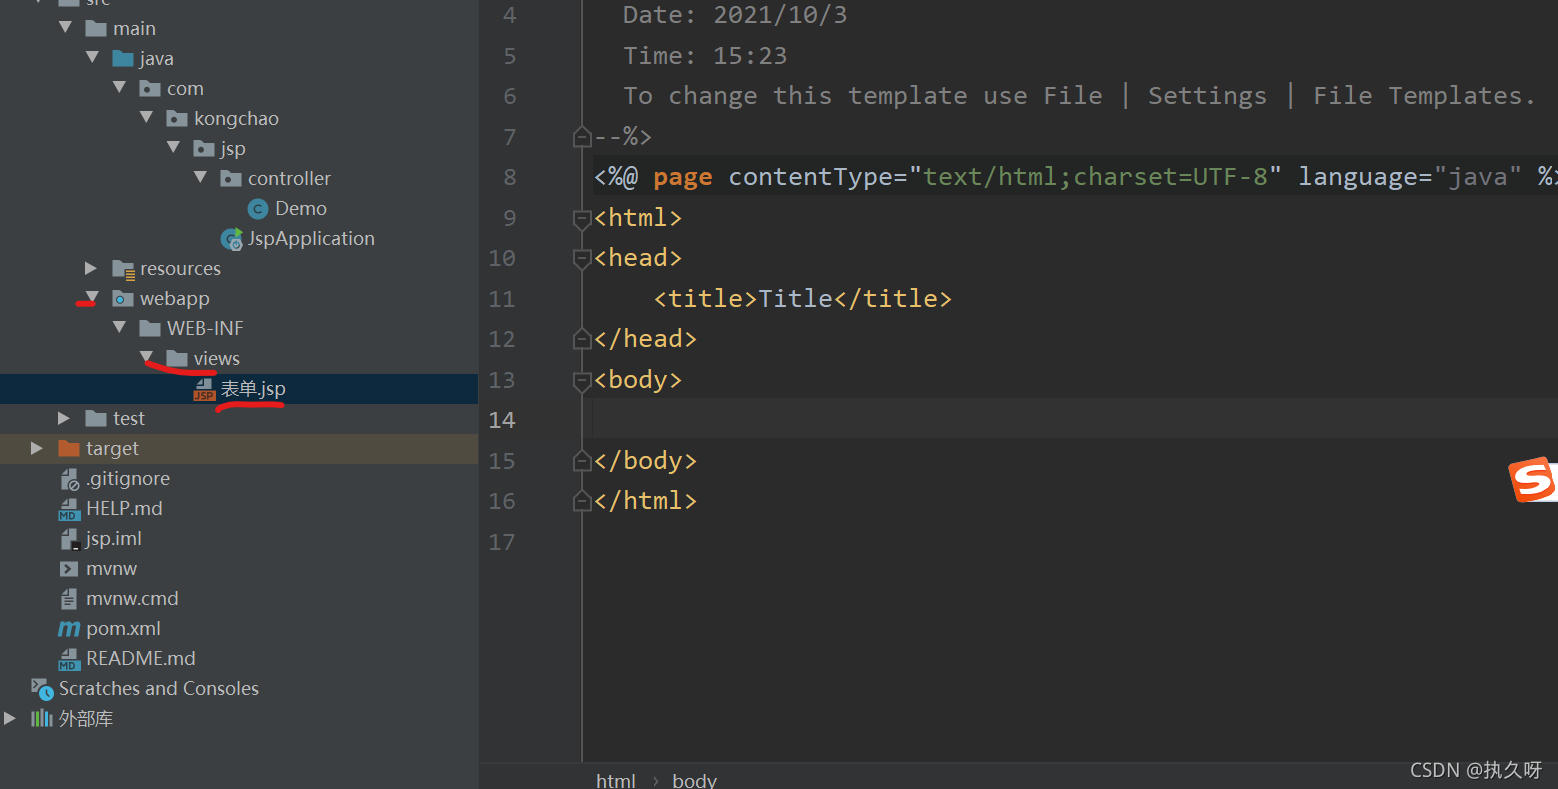The image size is (1558, 789).
Task: Toggle fold marker beside the head tag
Action: [x=582, y=258]
